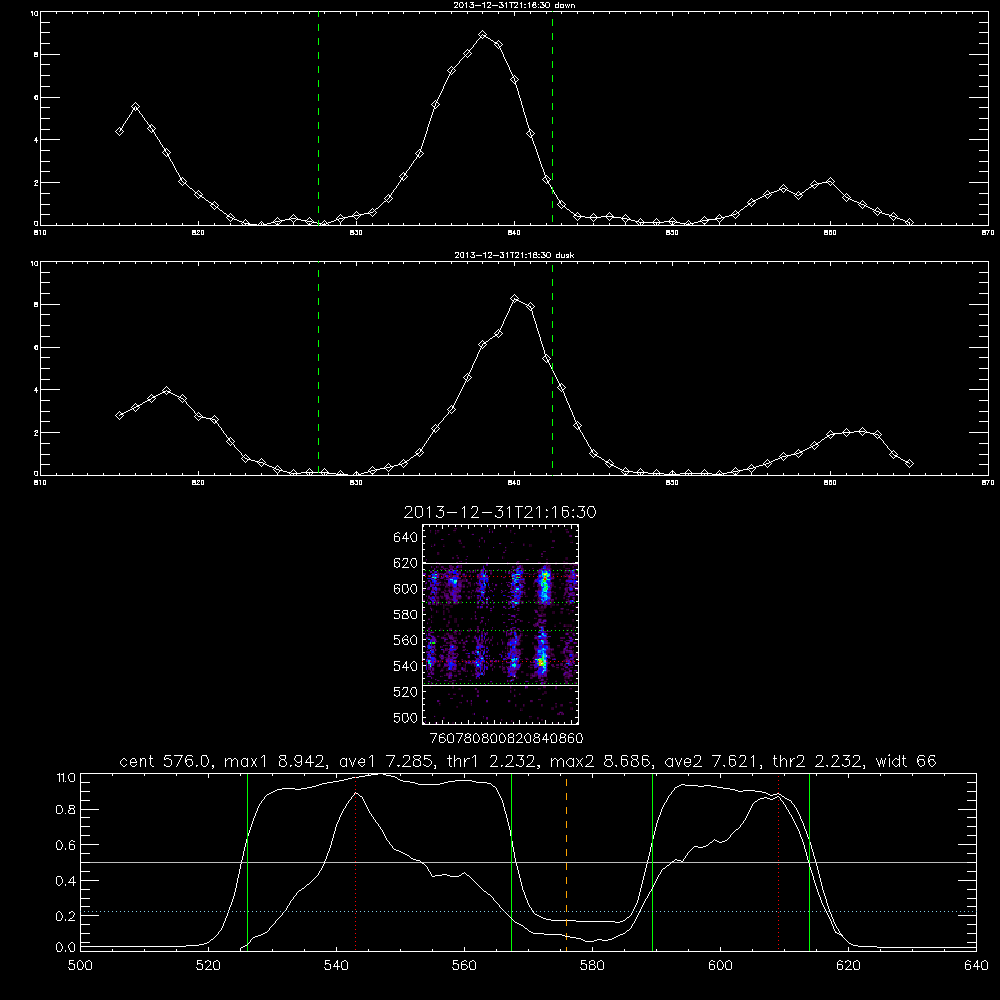Click the '760780800820840860' x-axis labels under spectral image
This screenshot has height=1000, width=1000.
(506, 738)
